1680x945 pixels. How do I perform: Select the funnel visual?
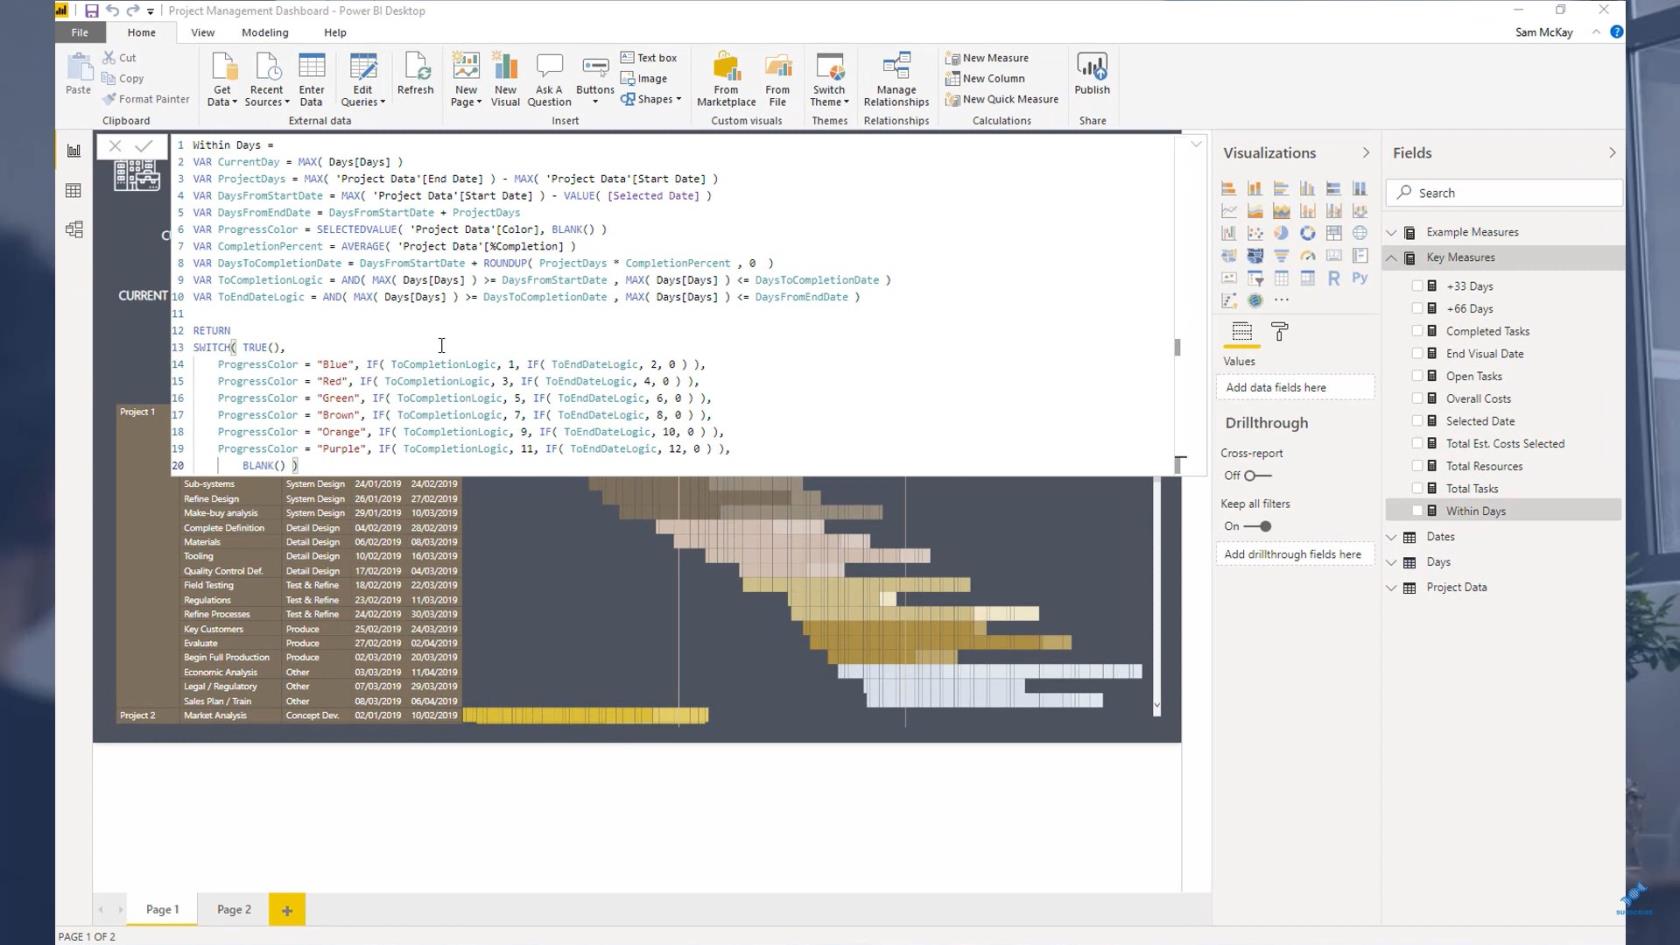point(1281,256)
